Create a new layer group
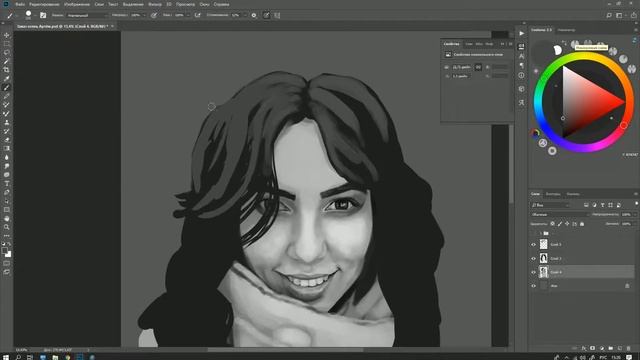Viewport: 640px width, 360px height. pyautogui.click(x=611, y=348)
